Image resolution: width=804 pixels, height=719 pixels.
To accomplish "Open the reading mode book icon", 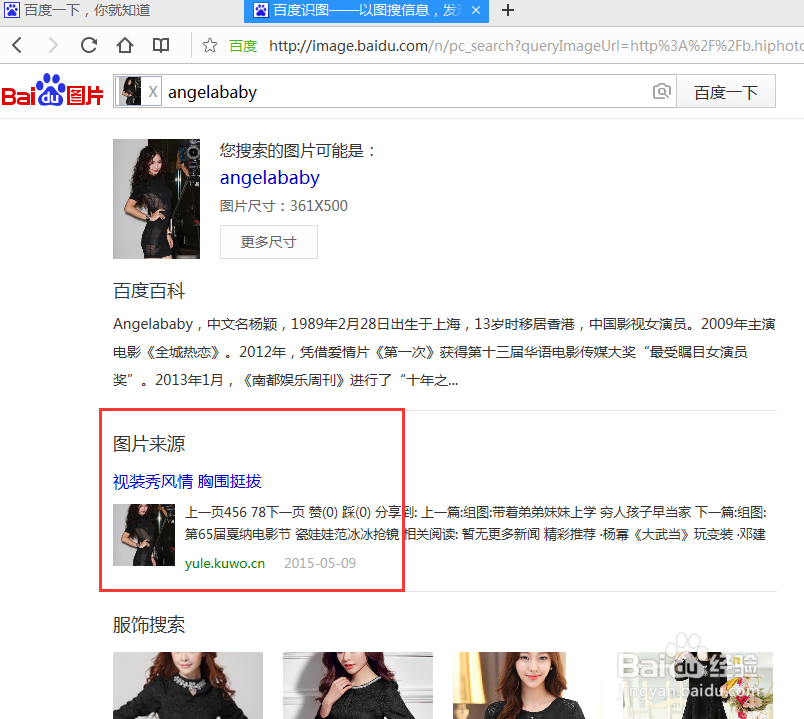I will click(x=161, y=45).
